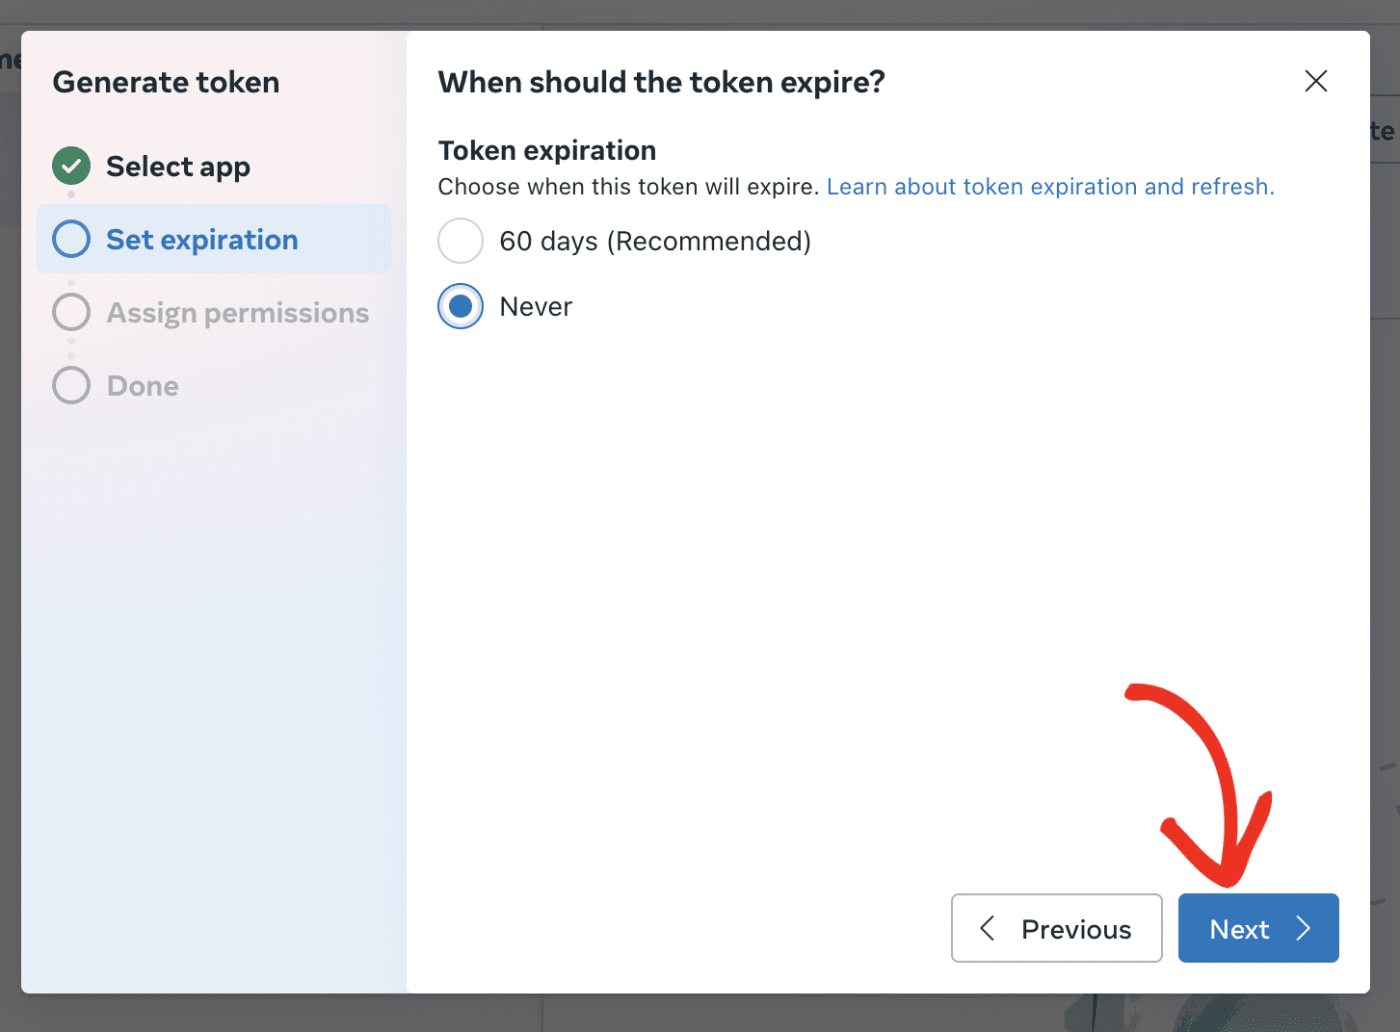Close the Generate token dialog
This screenshot has height=1032, width=1400.
coord(1315,81)
